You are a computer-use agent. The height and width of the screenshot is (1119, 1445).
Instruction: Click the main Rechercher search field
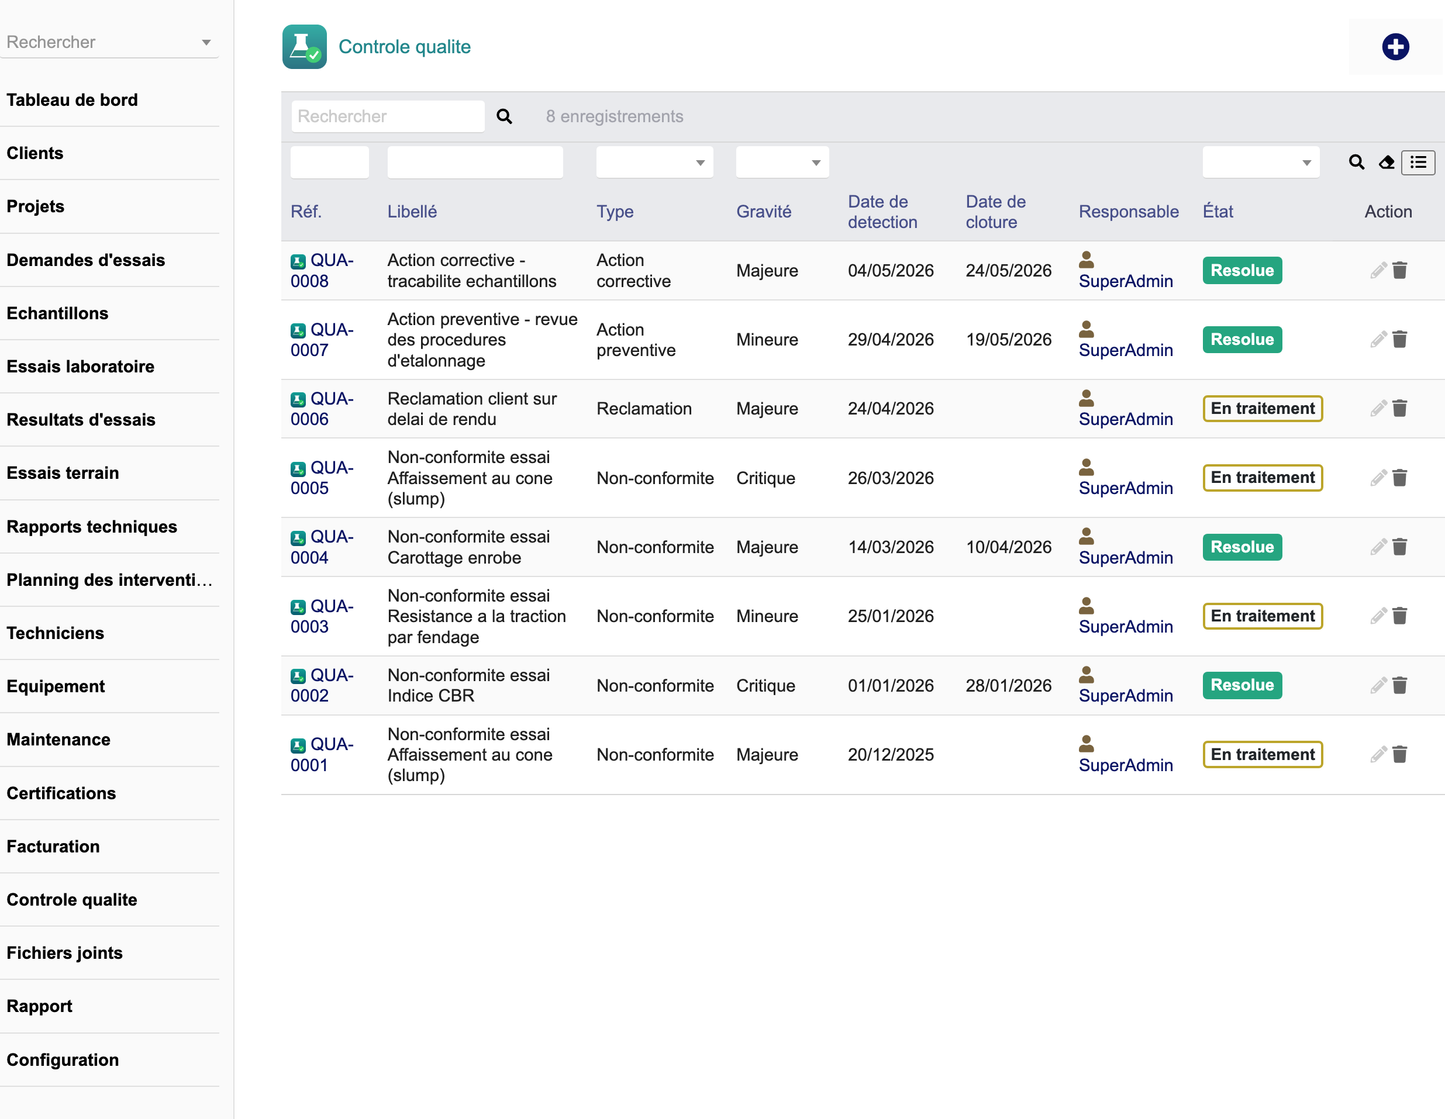tap(388, 117)
